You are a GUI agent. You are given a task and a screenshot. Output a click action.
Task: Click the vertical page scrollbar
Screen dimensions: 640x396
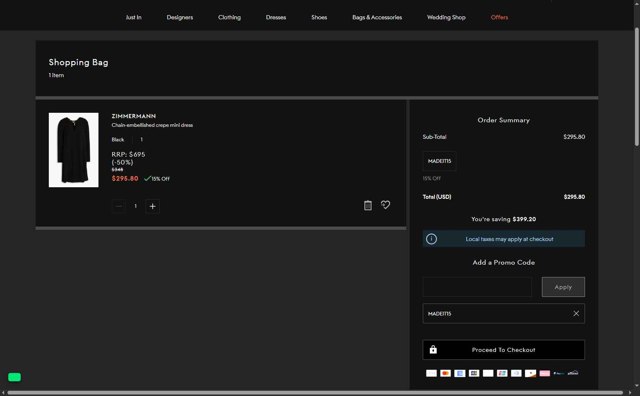click(636, 87)
